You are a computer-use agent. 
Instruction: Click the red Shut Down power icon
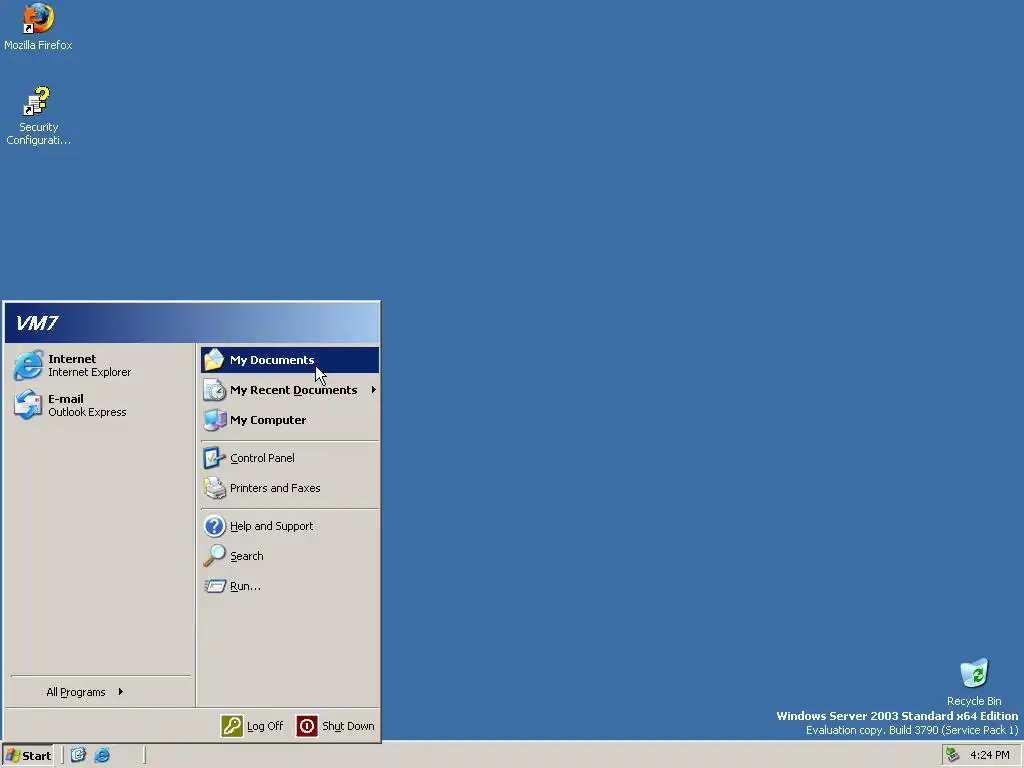(307, 726)
